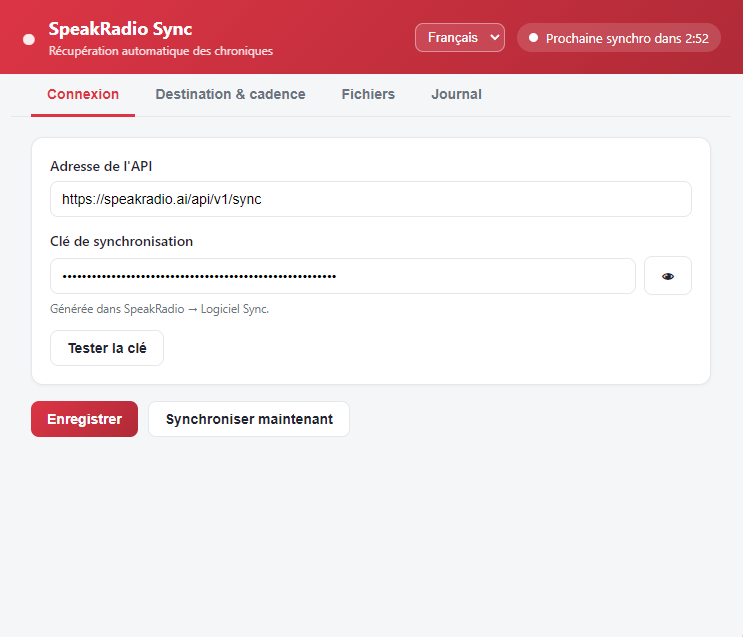Click the 'Adresse de l'API' label
This screenshot has width=743, height=637.
[x=101, y=166]
